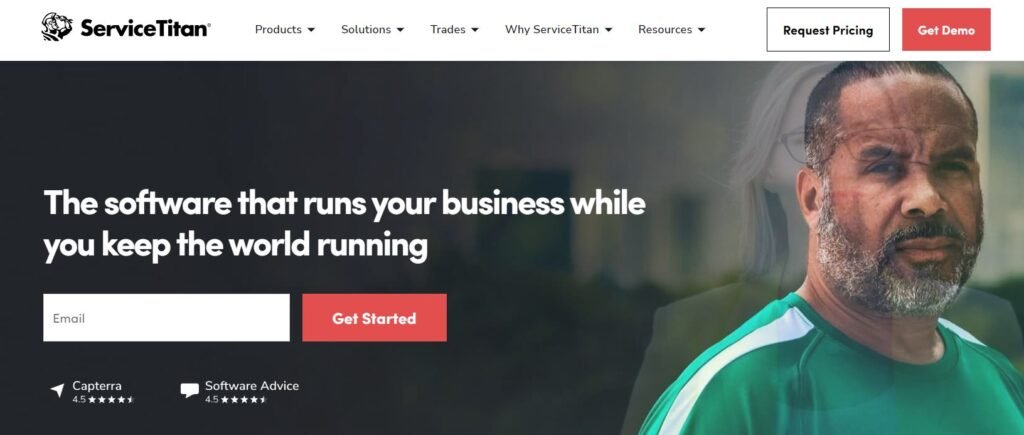This screenshot has height=435, width=1024.
Task: Expand the Why ServiceTitan dropdown arrow
Action: 609,30
